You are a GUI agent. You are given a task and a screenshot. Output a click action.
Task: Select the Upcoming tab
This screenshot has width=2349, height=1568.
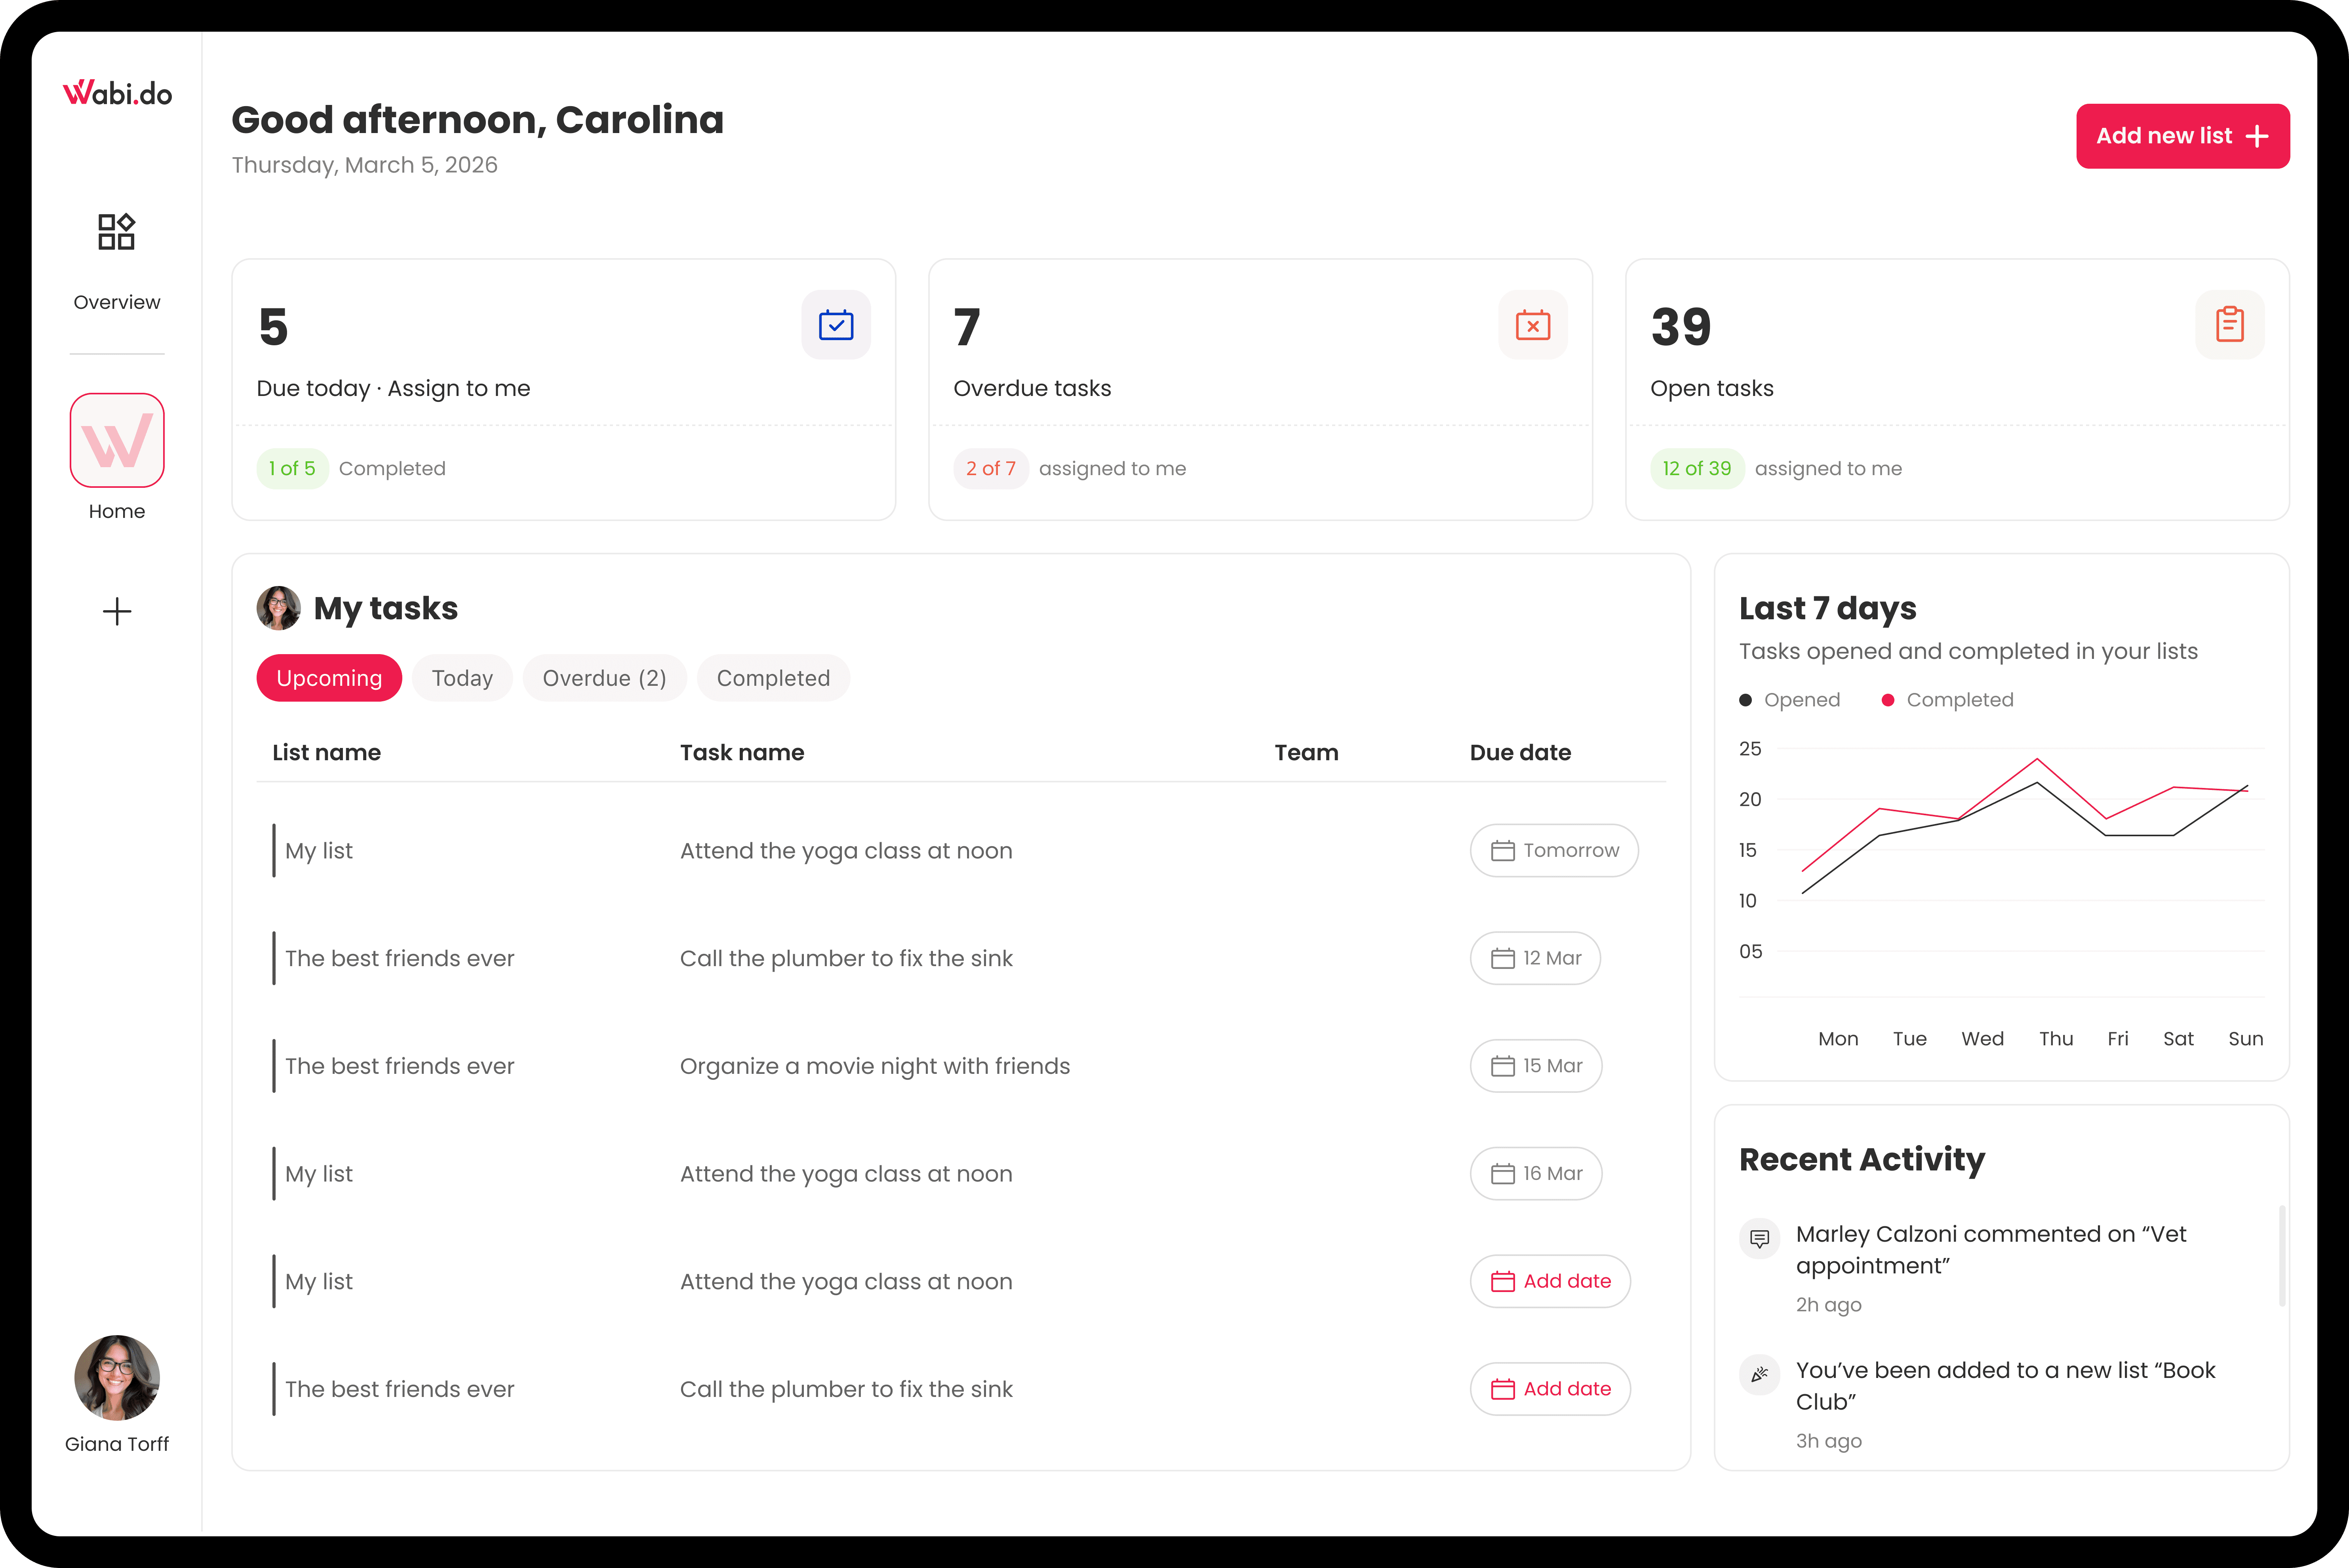click(329, 678)
